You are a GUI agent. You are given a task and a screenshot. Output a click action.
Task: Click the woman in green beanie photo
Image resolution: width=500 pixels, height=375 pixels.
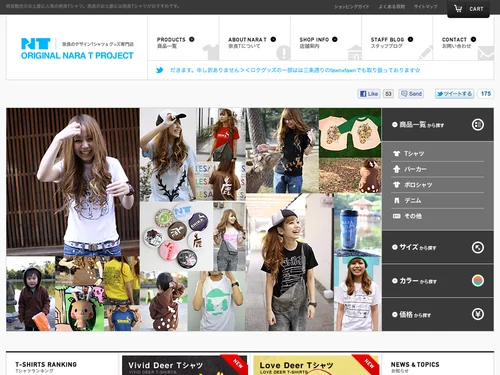(357, 294)
